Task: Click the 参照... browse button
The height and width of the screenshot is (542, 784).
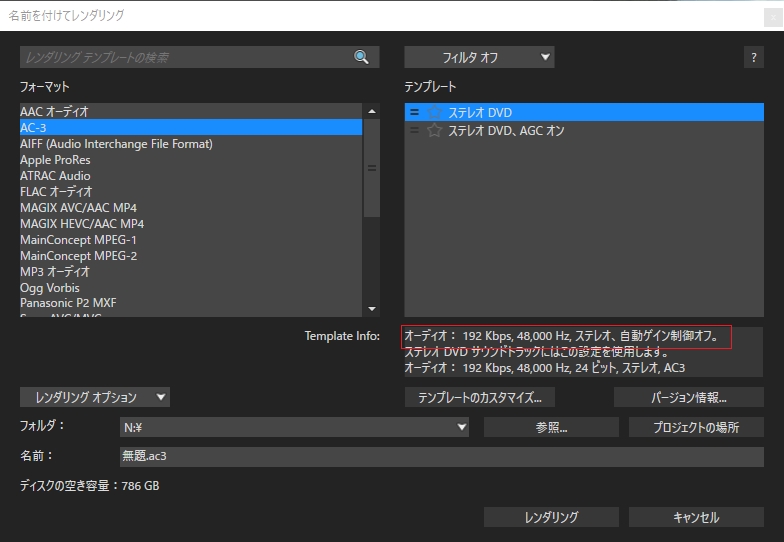Action: point(551,427)
